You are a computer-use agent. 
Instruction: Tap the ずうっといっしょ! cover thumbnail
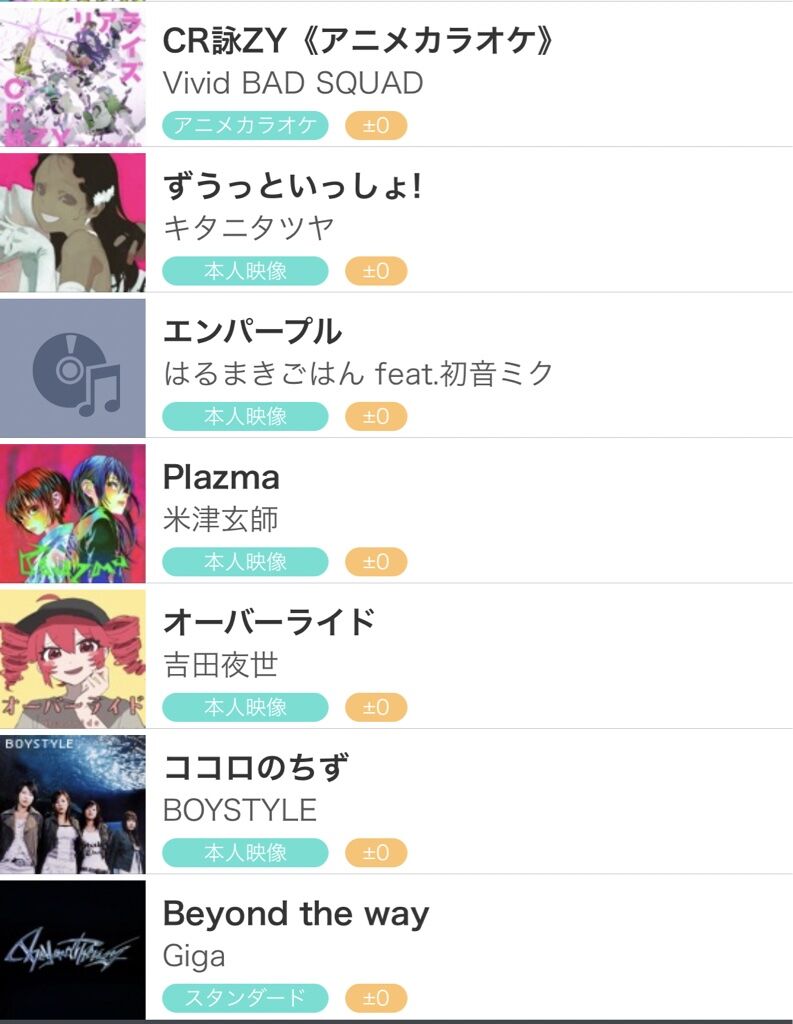coord(72,220)
